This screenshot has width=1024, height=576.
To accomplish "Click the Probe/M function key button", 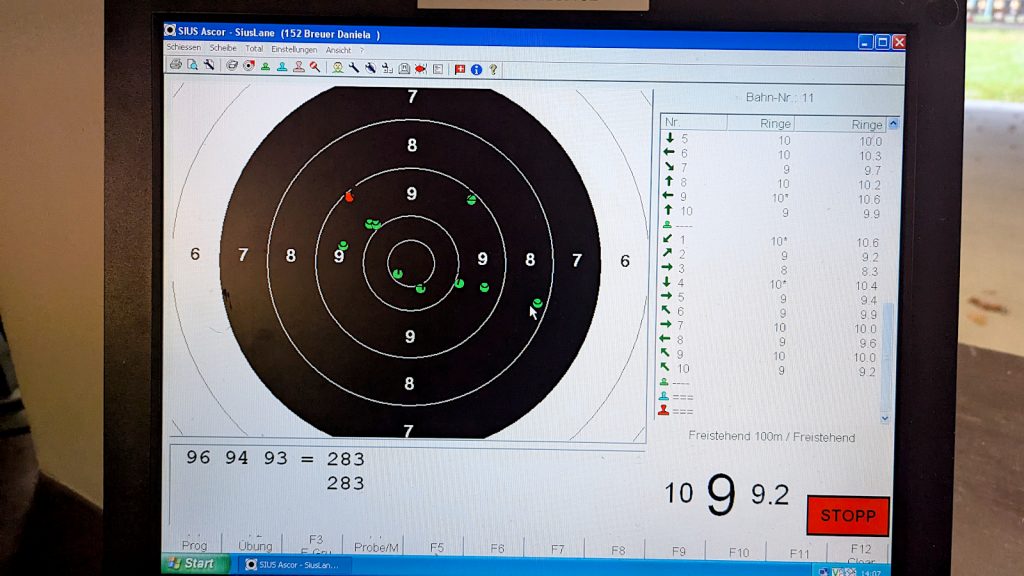I will click(x=376, y=547).
